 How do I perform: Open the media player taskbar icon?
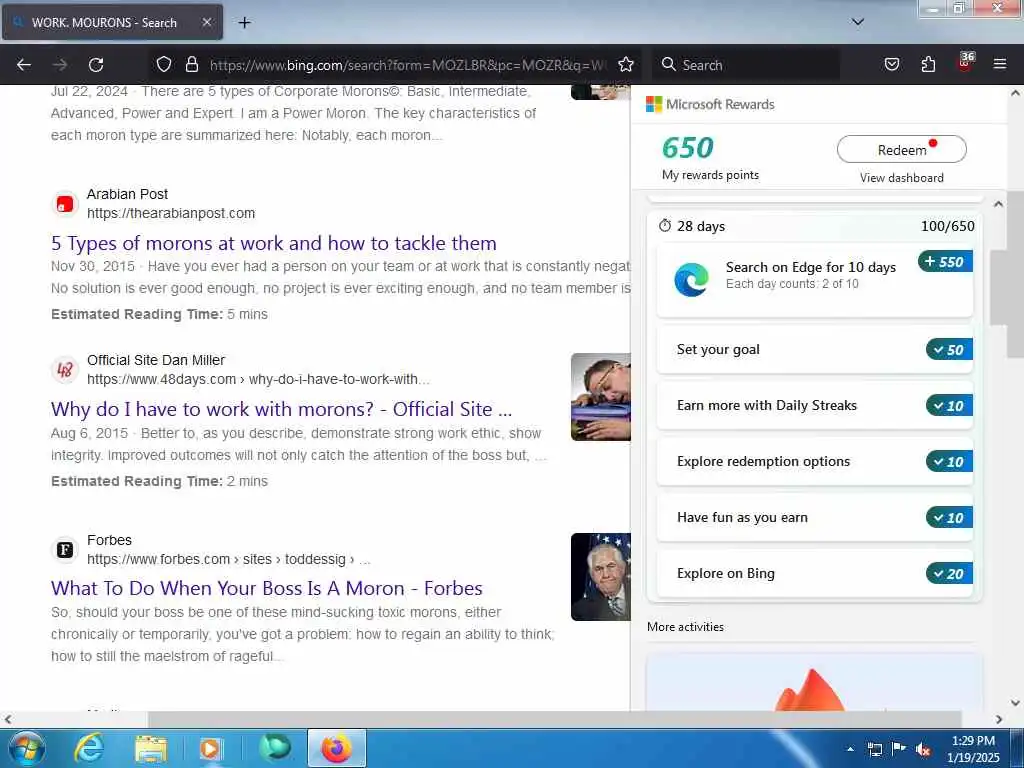pyautogui.click(x=210, y=748)
